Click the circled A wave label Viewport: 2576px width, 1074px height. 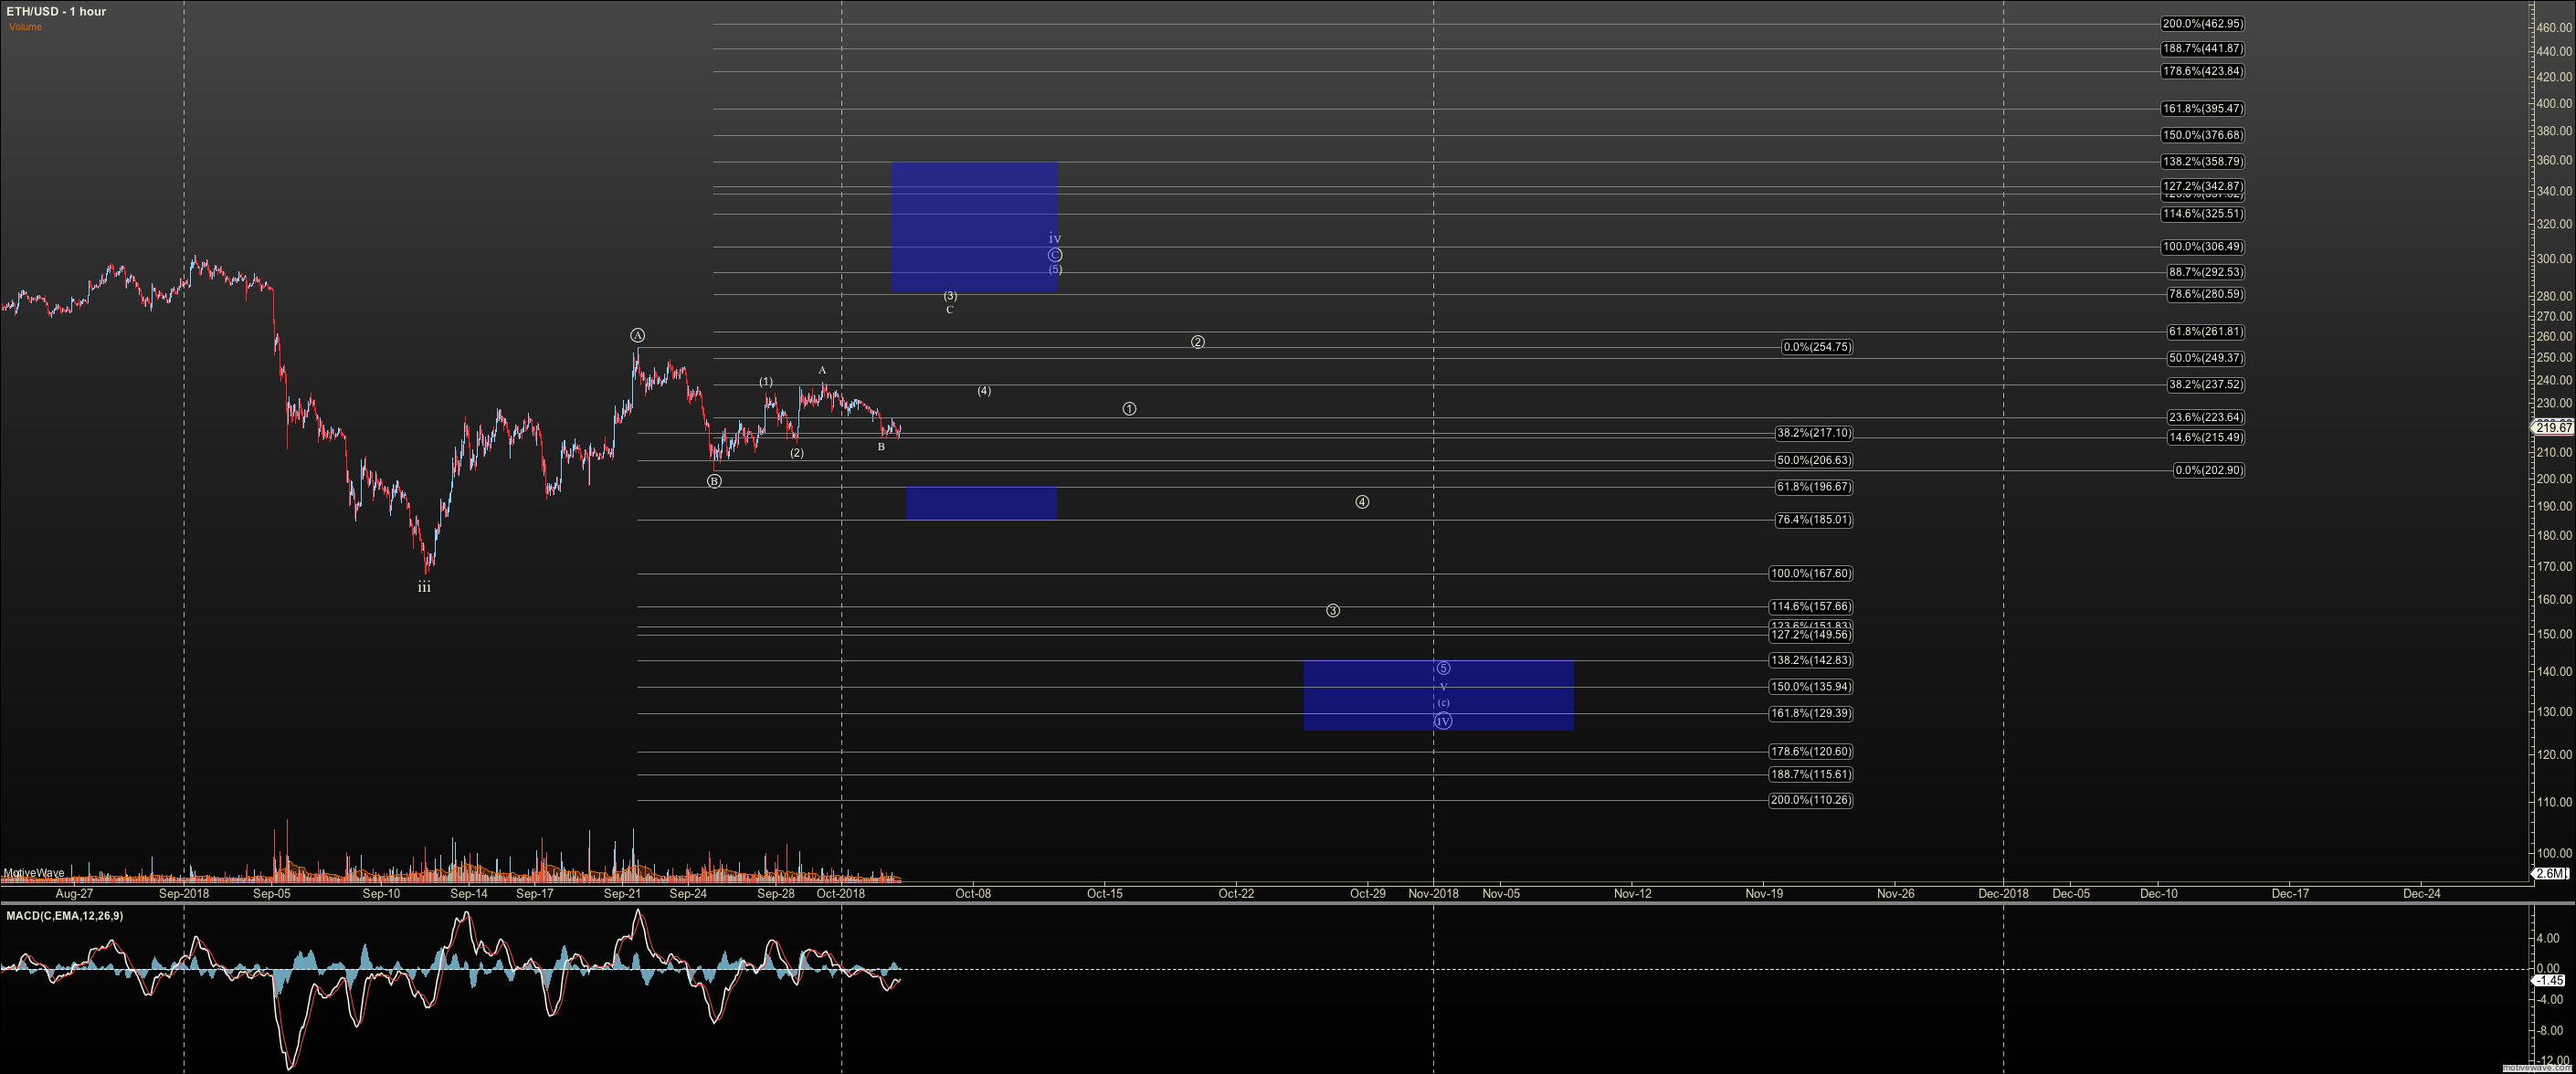click(x=638, y=336)
